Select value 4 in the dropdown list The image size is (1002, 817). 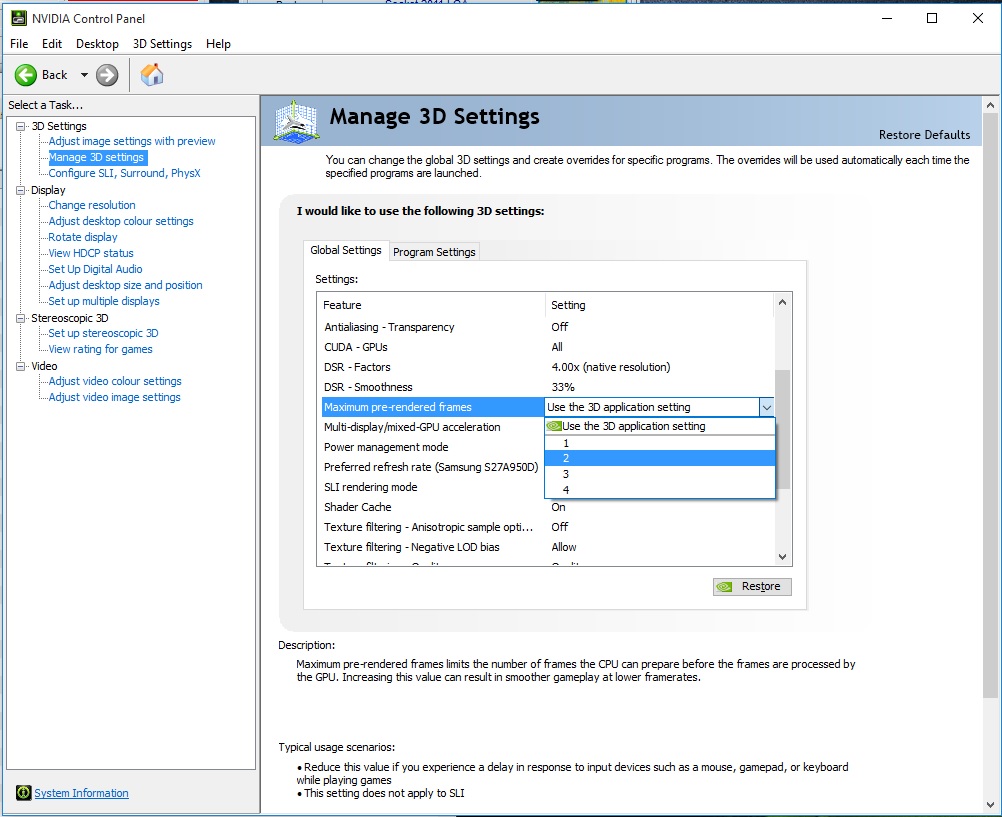659,490
